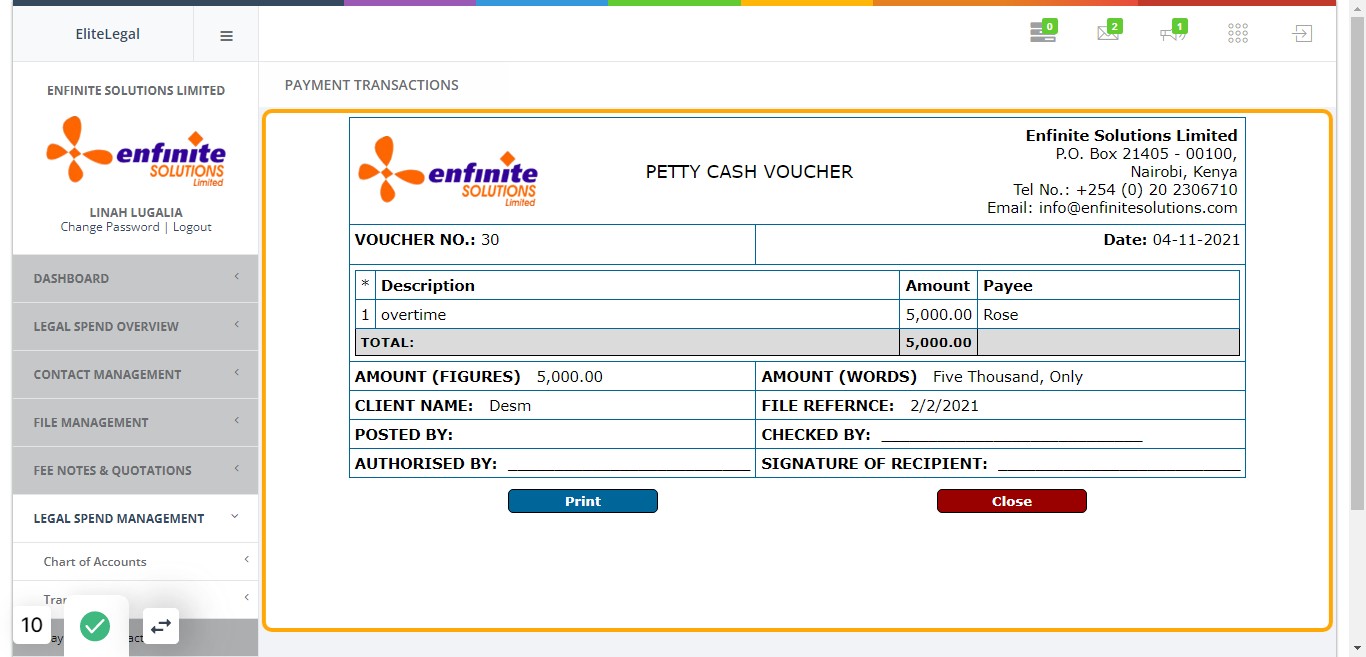This screenshot has width=1366, height=657.
Task: Open the mail icon with badge 2
Action: pos(1109,32)
